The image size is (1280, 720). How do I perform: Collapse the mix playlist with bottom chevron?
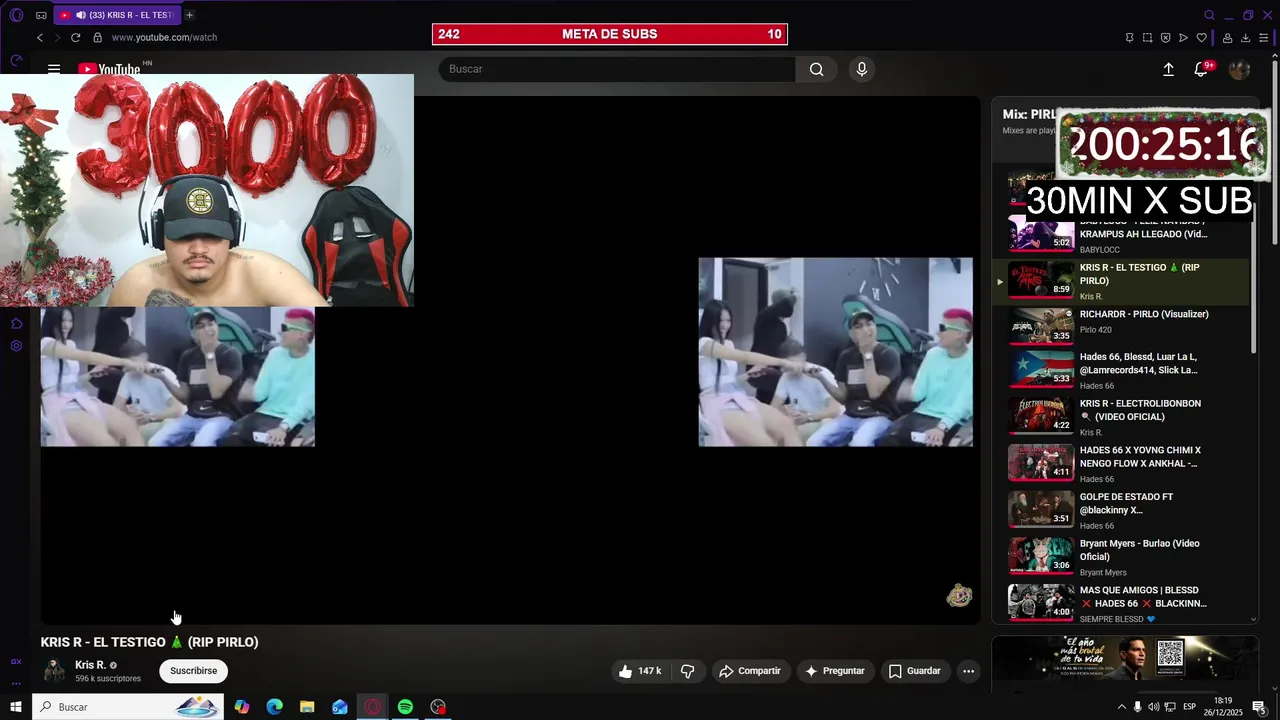pos(1254,619)
